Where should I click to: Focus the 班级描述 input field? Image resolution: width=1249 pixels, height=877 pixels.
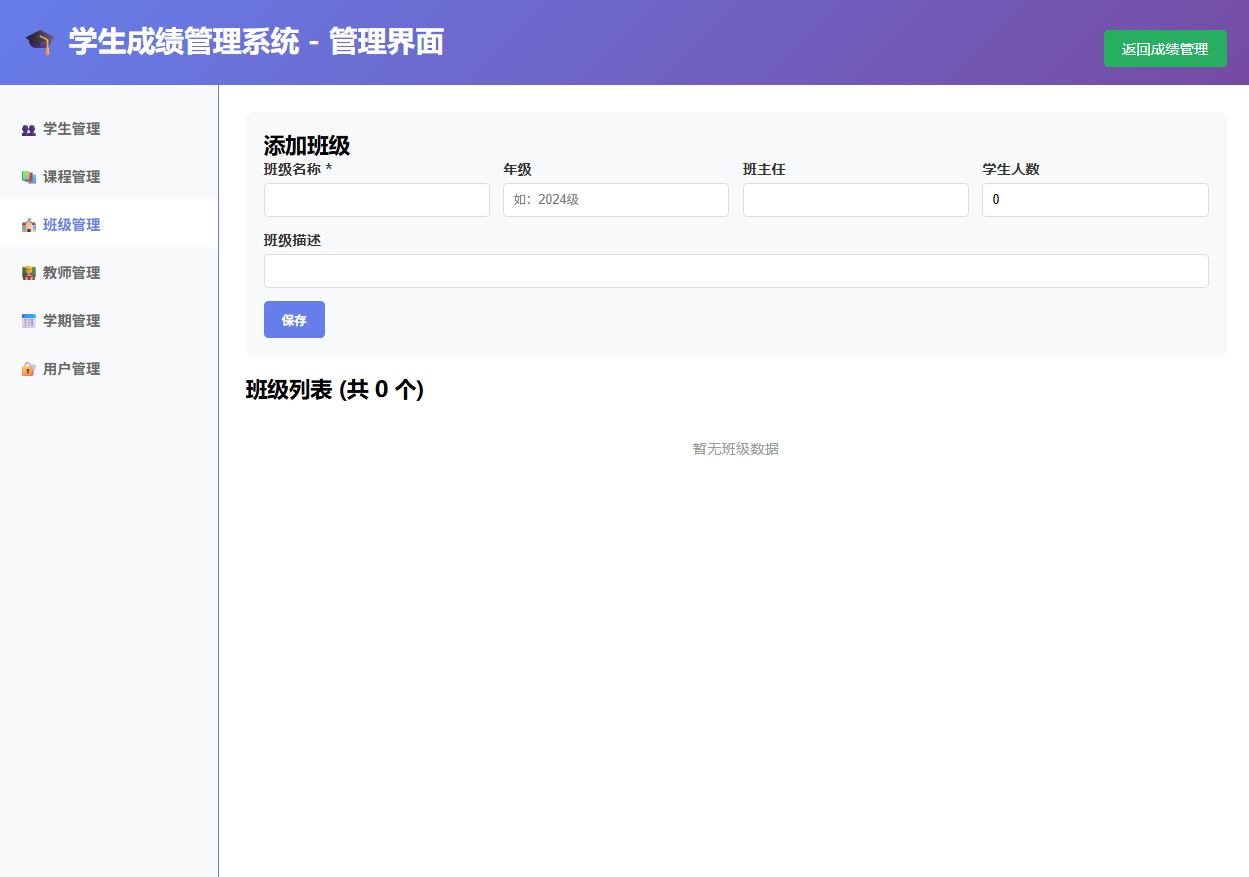click(736, 271)
